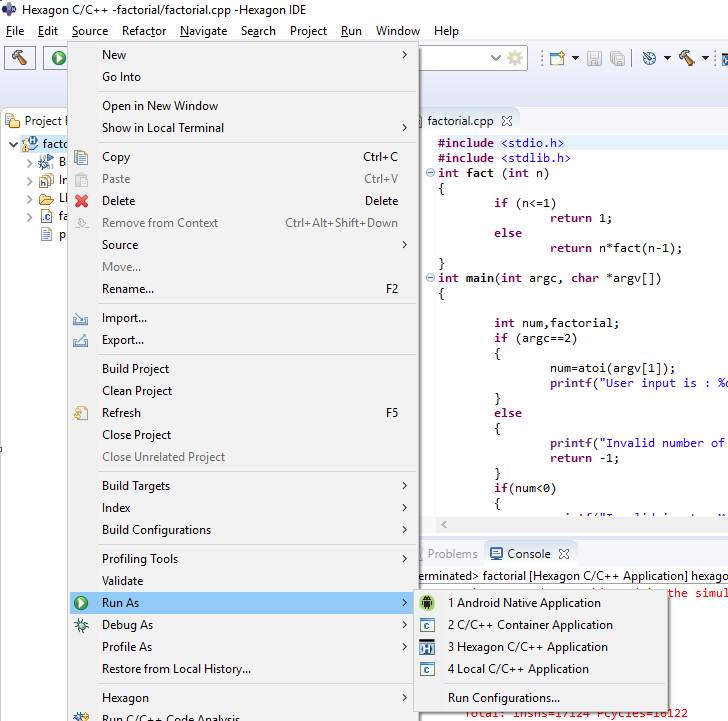This screenshot has width=728, height=721.
Task: Open the New file dropdown arrow
Action: [x=575, y=58]
